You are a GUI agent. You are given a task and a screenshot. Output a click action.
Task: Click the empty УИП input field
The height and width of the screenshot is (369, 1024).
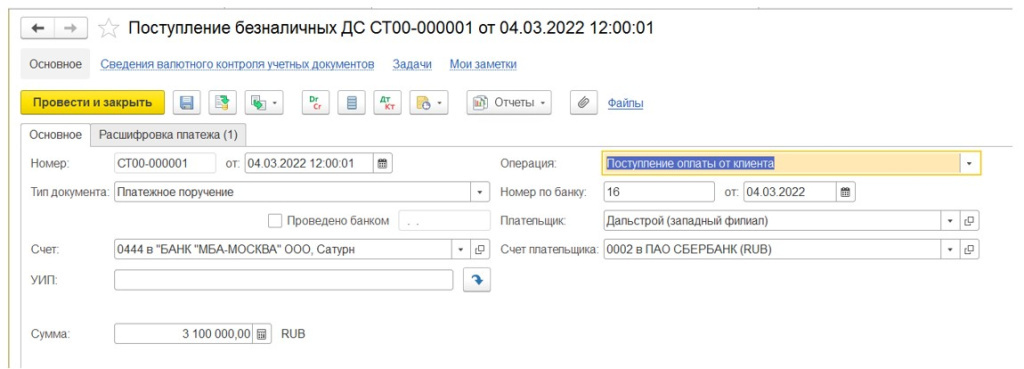[283, 280]
